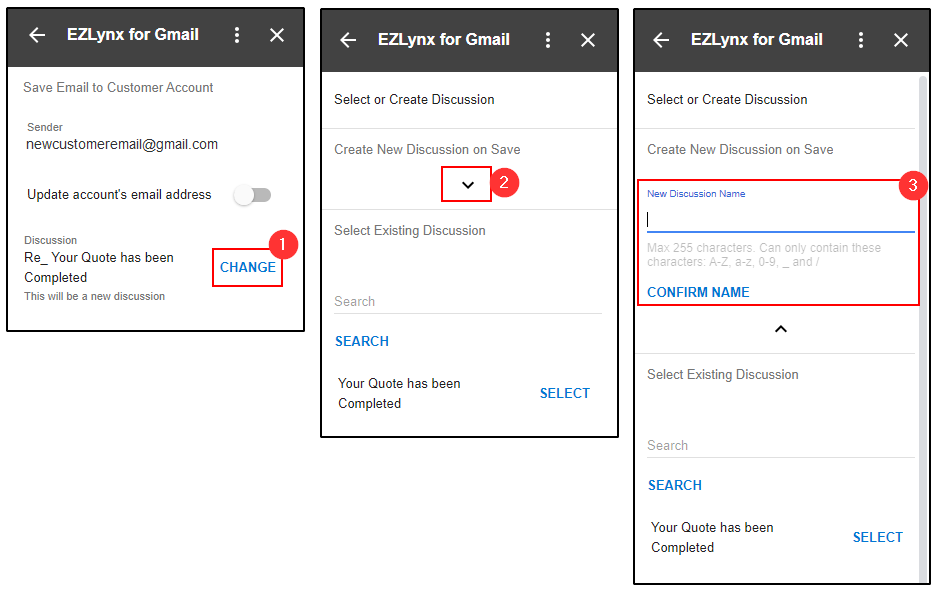Screen dimensions: 940x597
Task: Collapse the New Discussion section chevron
Action: point(781,329)
